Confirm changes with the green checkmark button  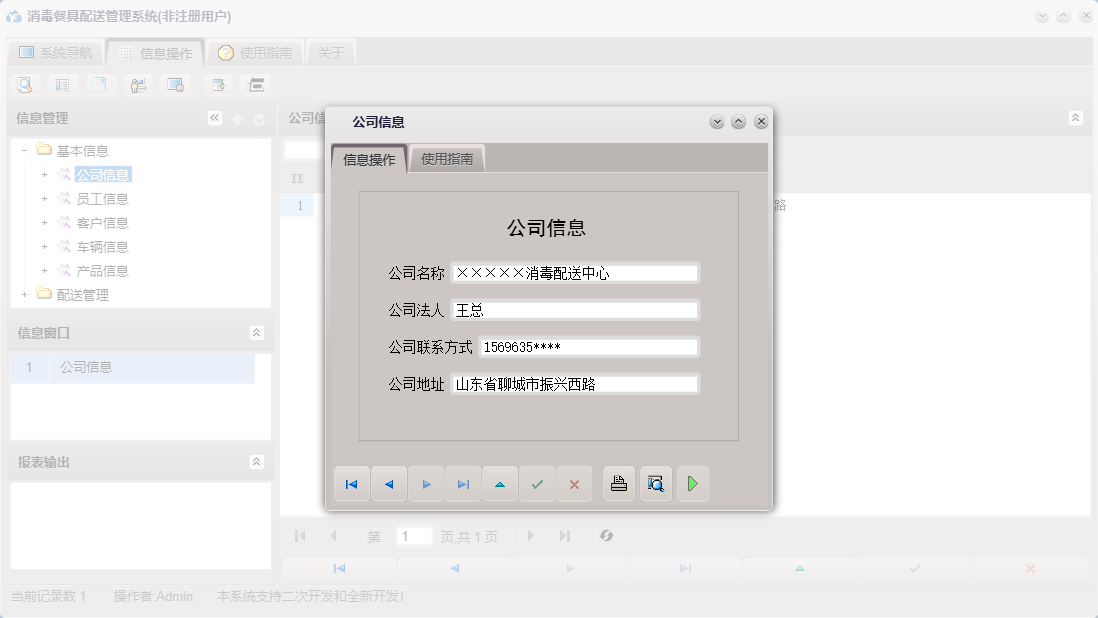click(x=537, y=483)
